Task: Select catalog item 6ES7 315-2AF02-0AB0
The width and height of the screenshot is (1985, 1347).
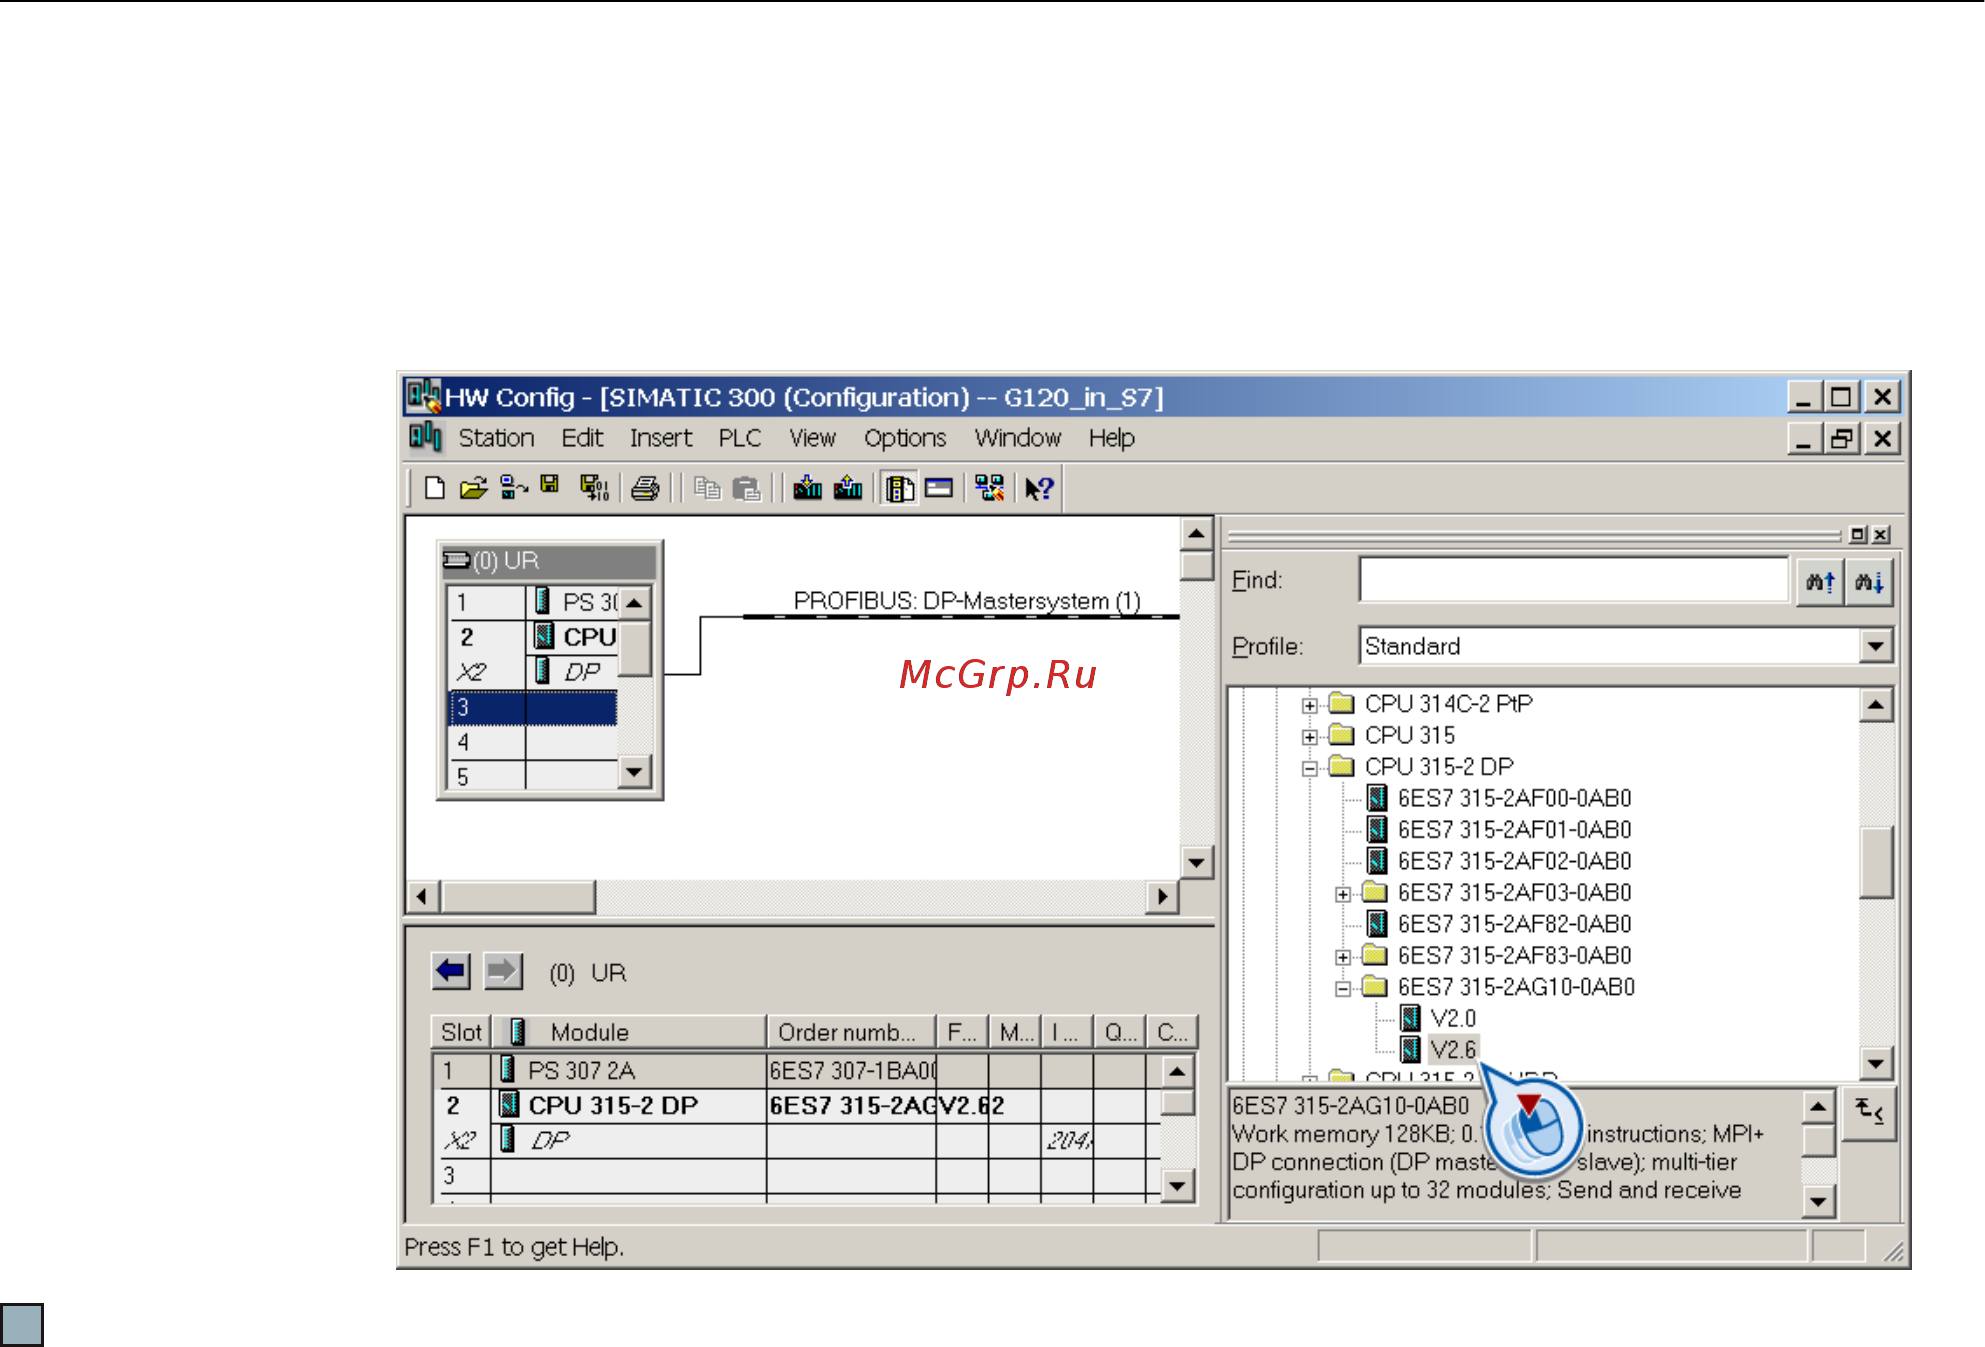Action: pyautogui.click(x=1514, y=861)
